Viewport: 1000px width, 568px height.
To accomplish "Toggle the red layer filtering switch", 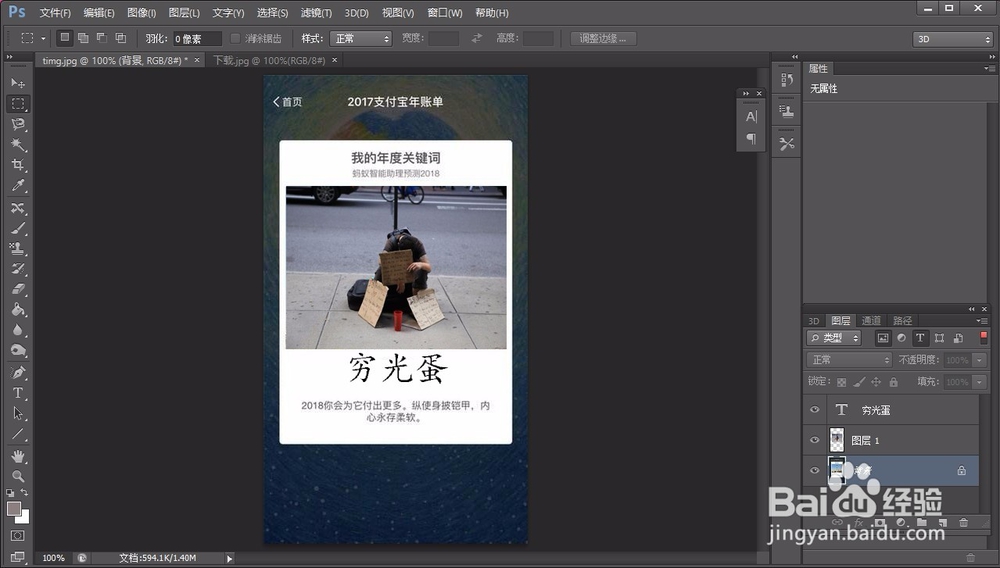I will pyautogui.click(x=983, y=336).
